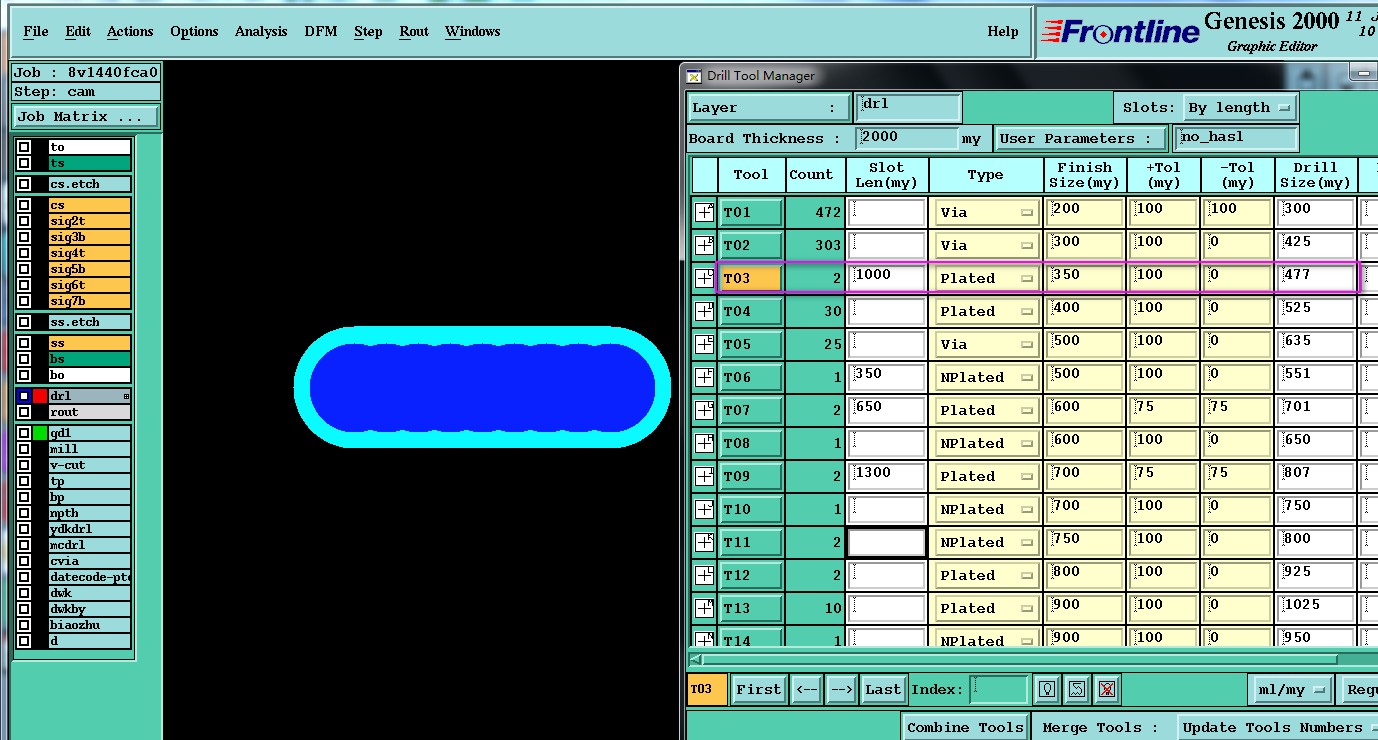Open the Rout menu
This screenshot has width=1378, height=740.
[414, 31]
